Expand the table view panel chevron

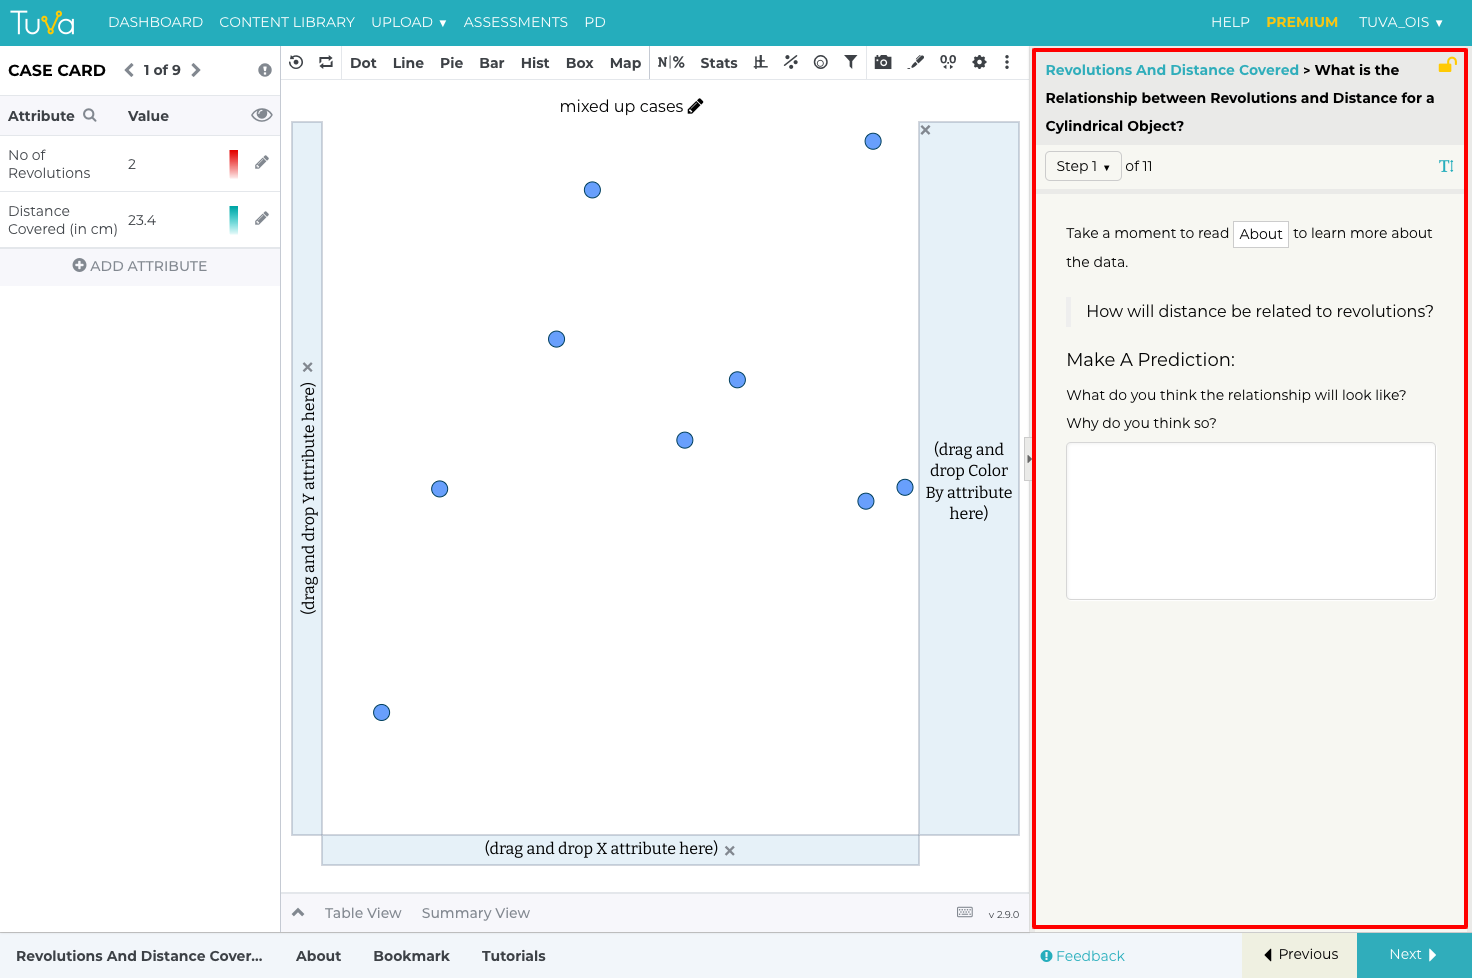pyautogui.click(x=298, y=912)
